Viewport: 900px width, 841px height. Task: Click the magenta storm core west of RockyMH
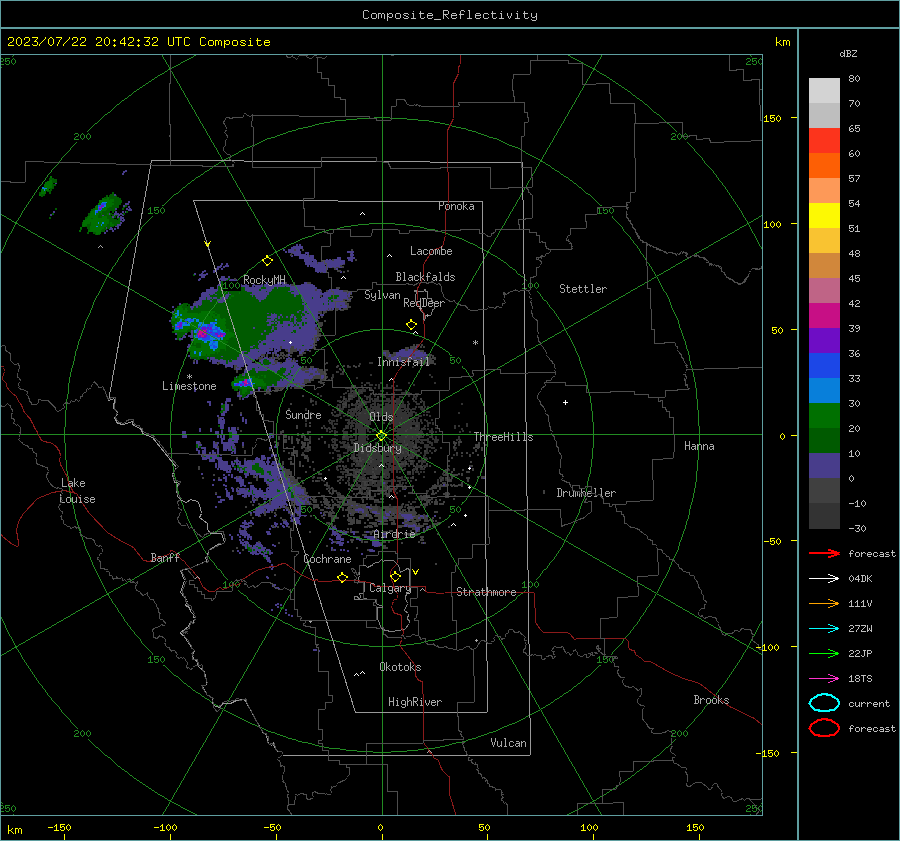pyautogui.click(x=202, y=333)
